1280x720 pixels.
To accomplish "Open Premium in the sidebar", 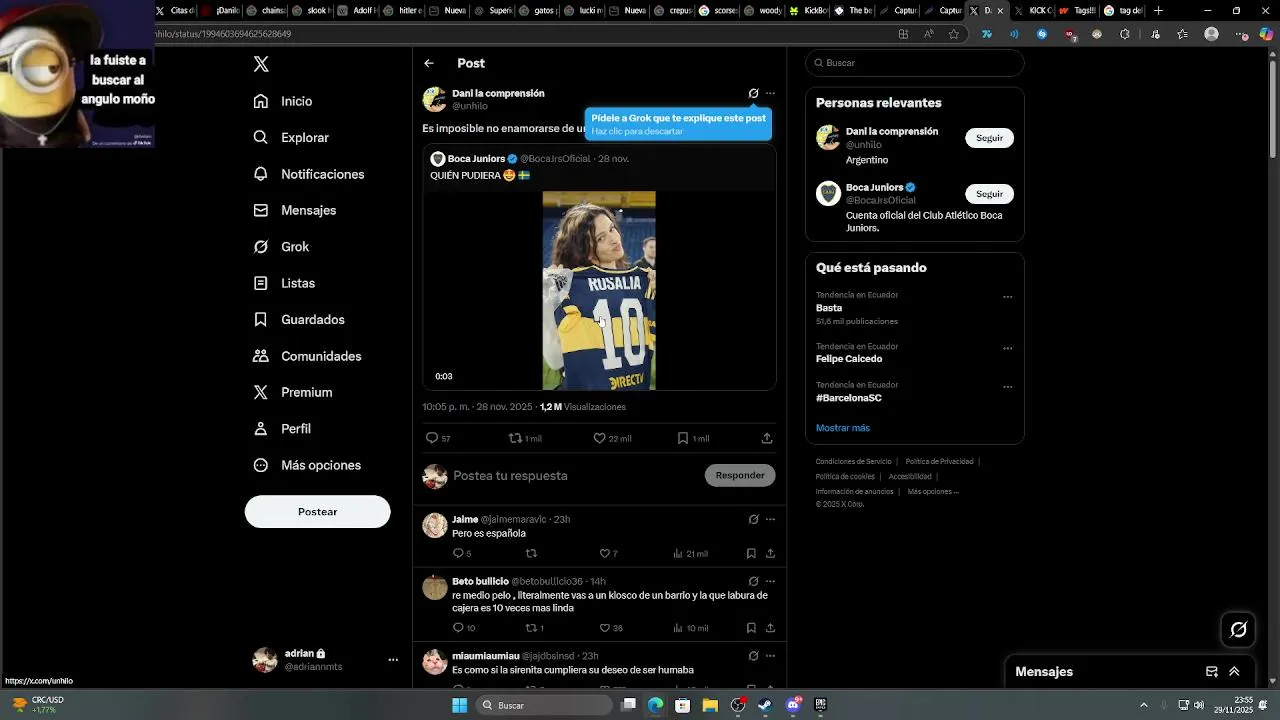I will pos(293,393).
